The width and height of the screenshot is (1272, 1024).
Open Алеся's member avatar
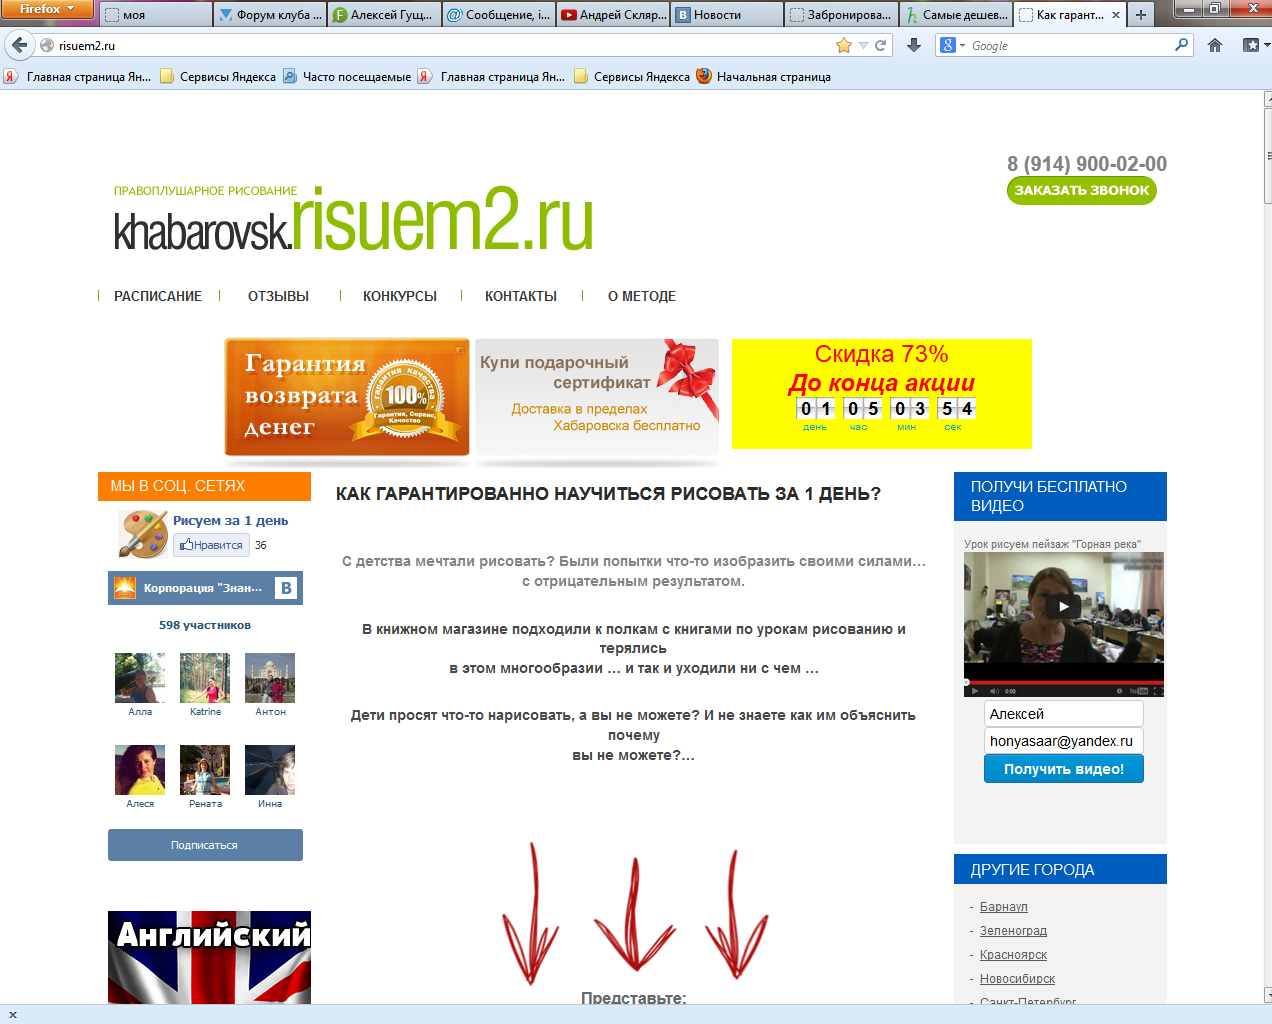(140, 770)
